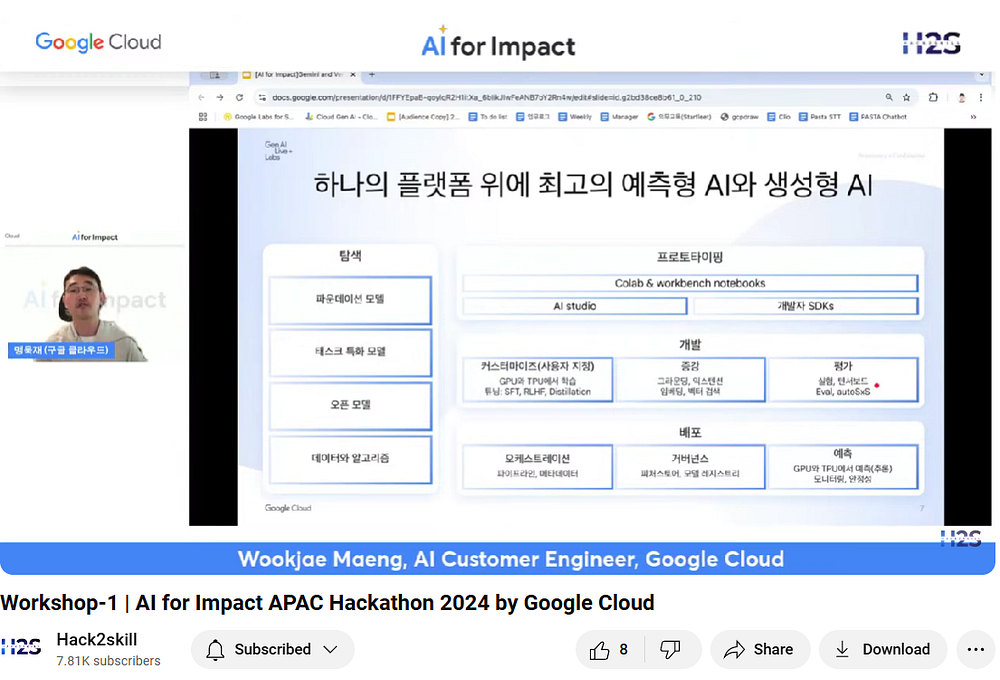Open the browser profile avatar
This screenshot has height=680, width=1000.
(962, 98)
